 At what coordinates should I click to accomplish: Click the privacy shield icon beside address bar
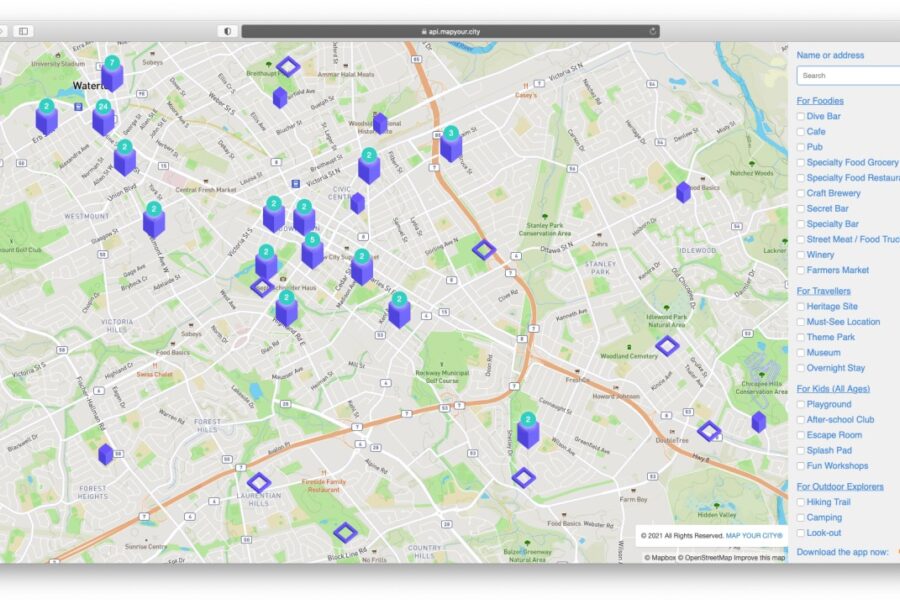(227, 31)
